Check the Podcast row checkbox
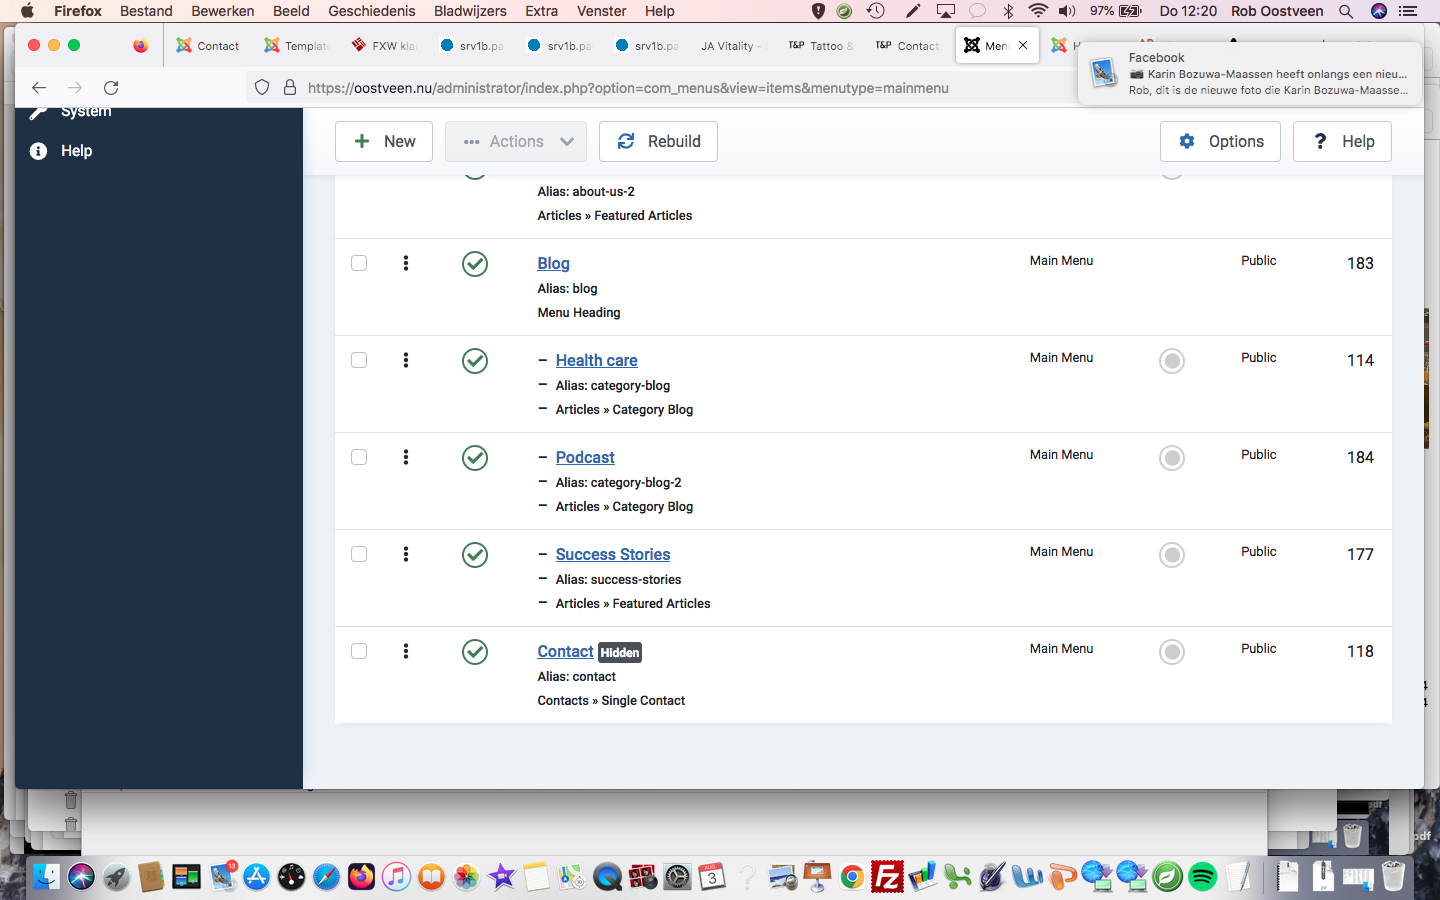1440x900 pixels. (359, 457)
